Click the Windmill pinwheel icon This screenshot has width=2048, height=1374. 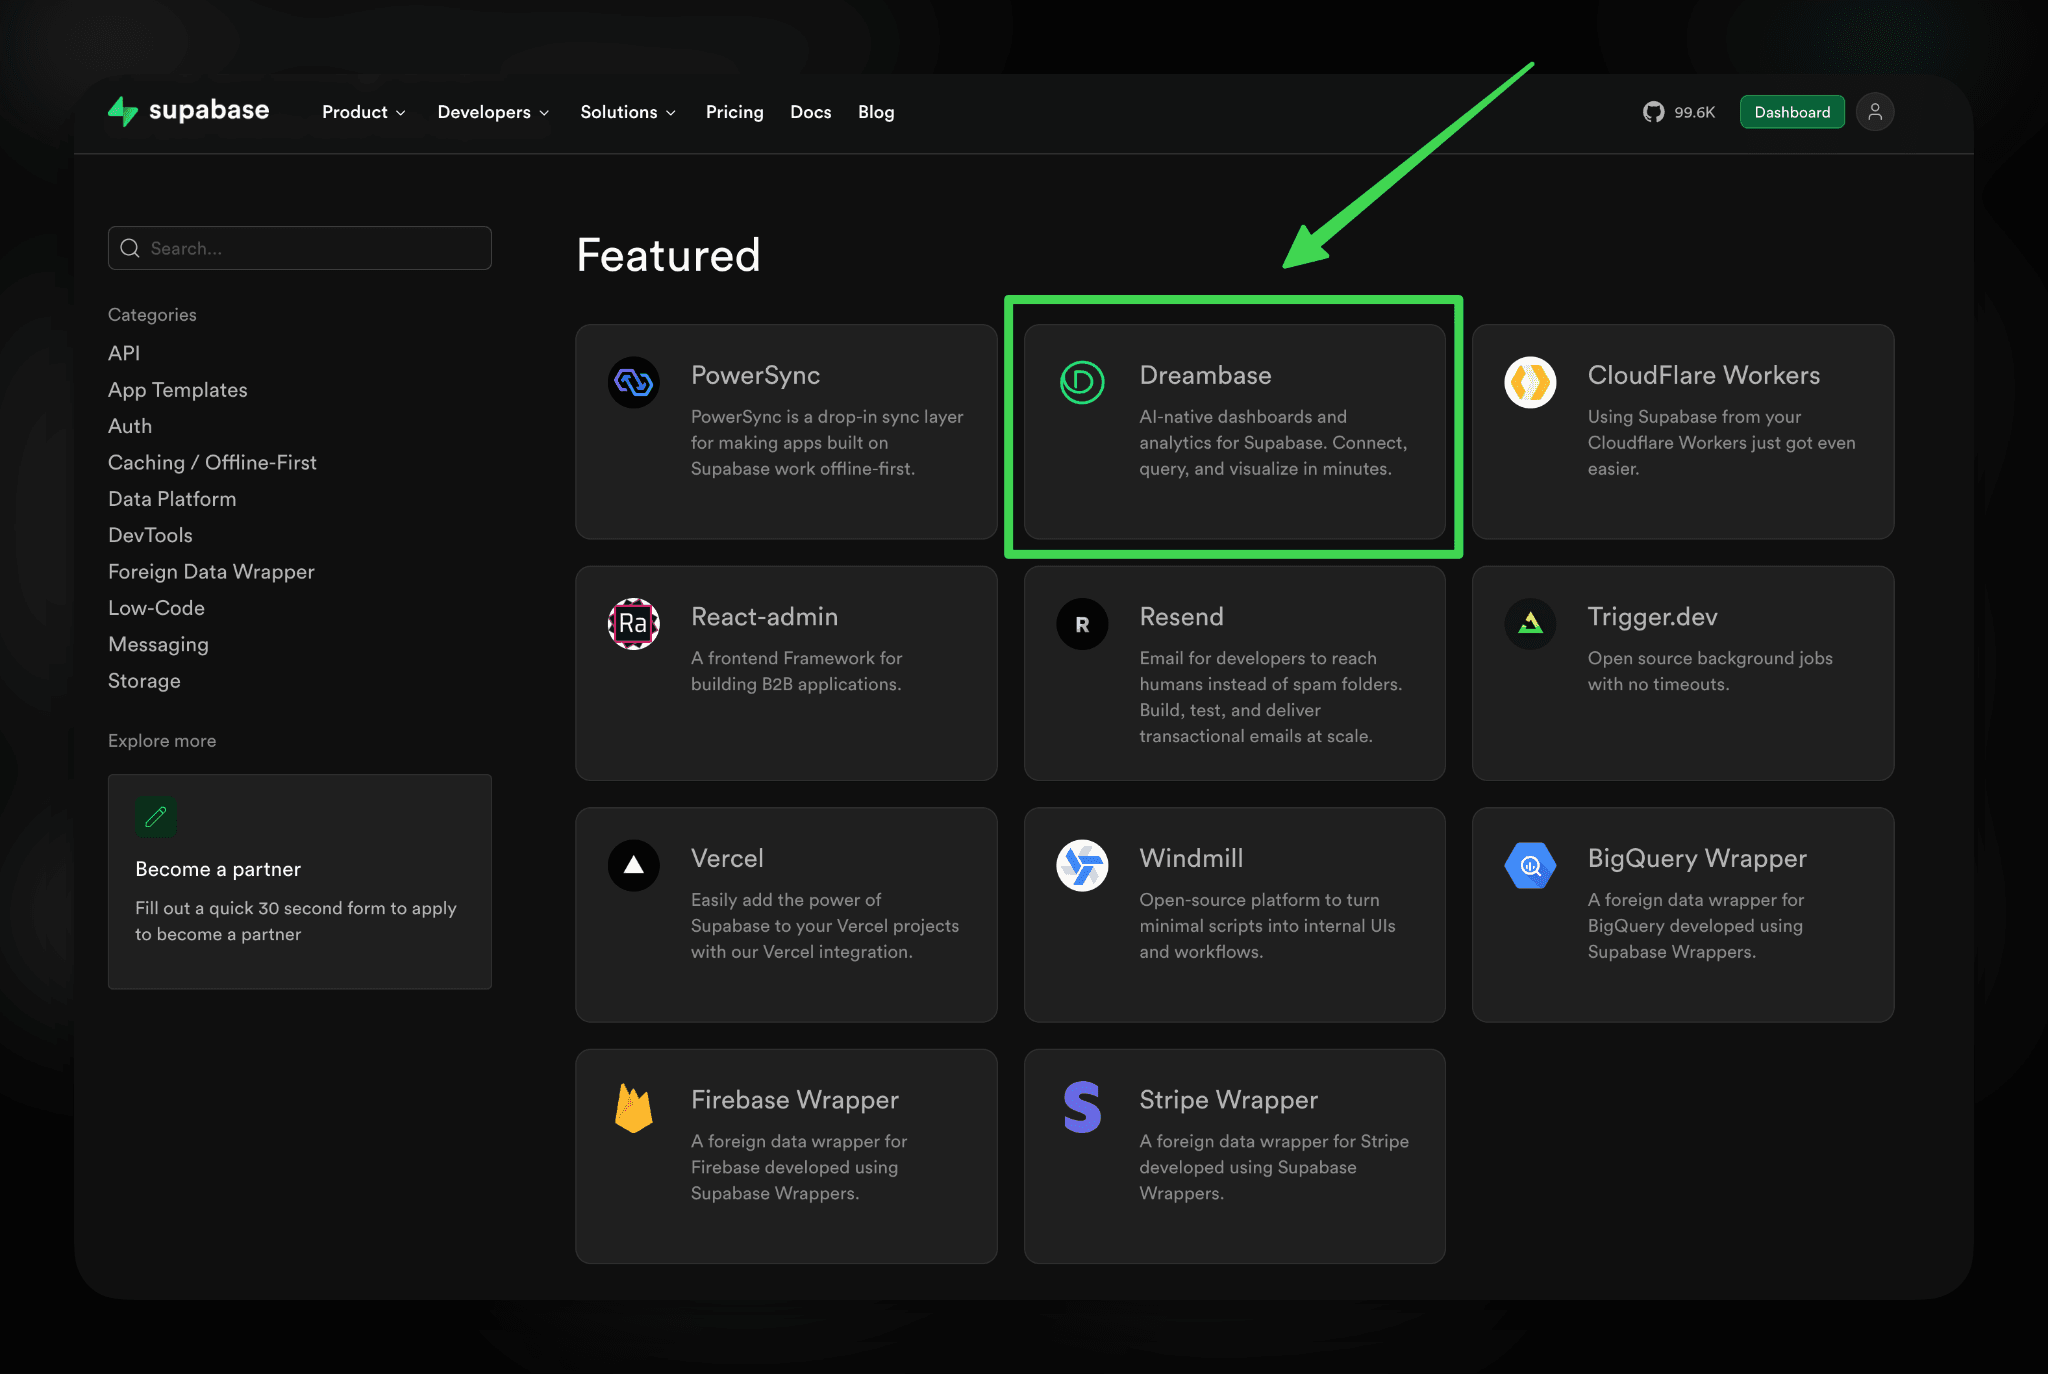coord(1081,865)
